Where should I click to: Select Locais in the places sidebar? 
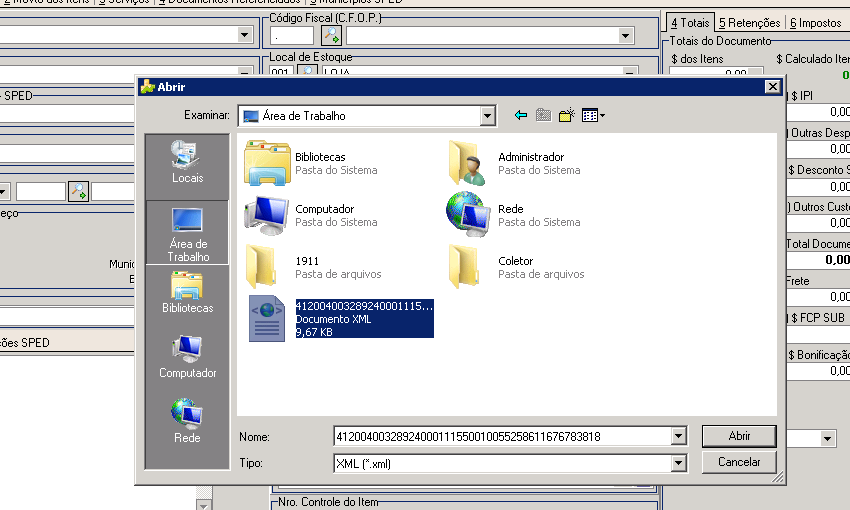187,162
